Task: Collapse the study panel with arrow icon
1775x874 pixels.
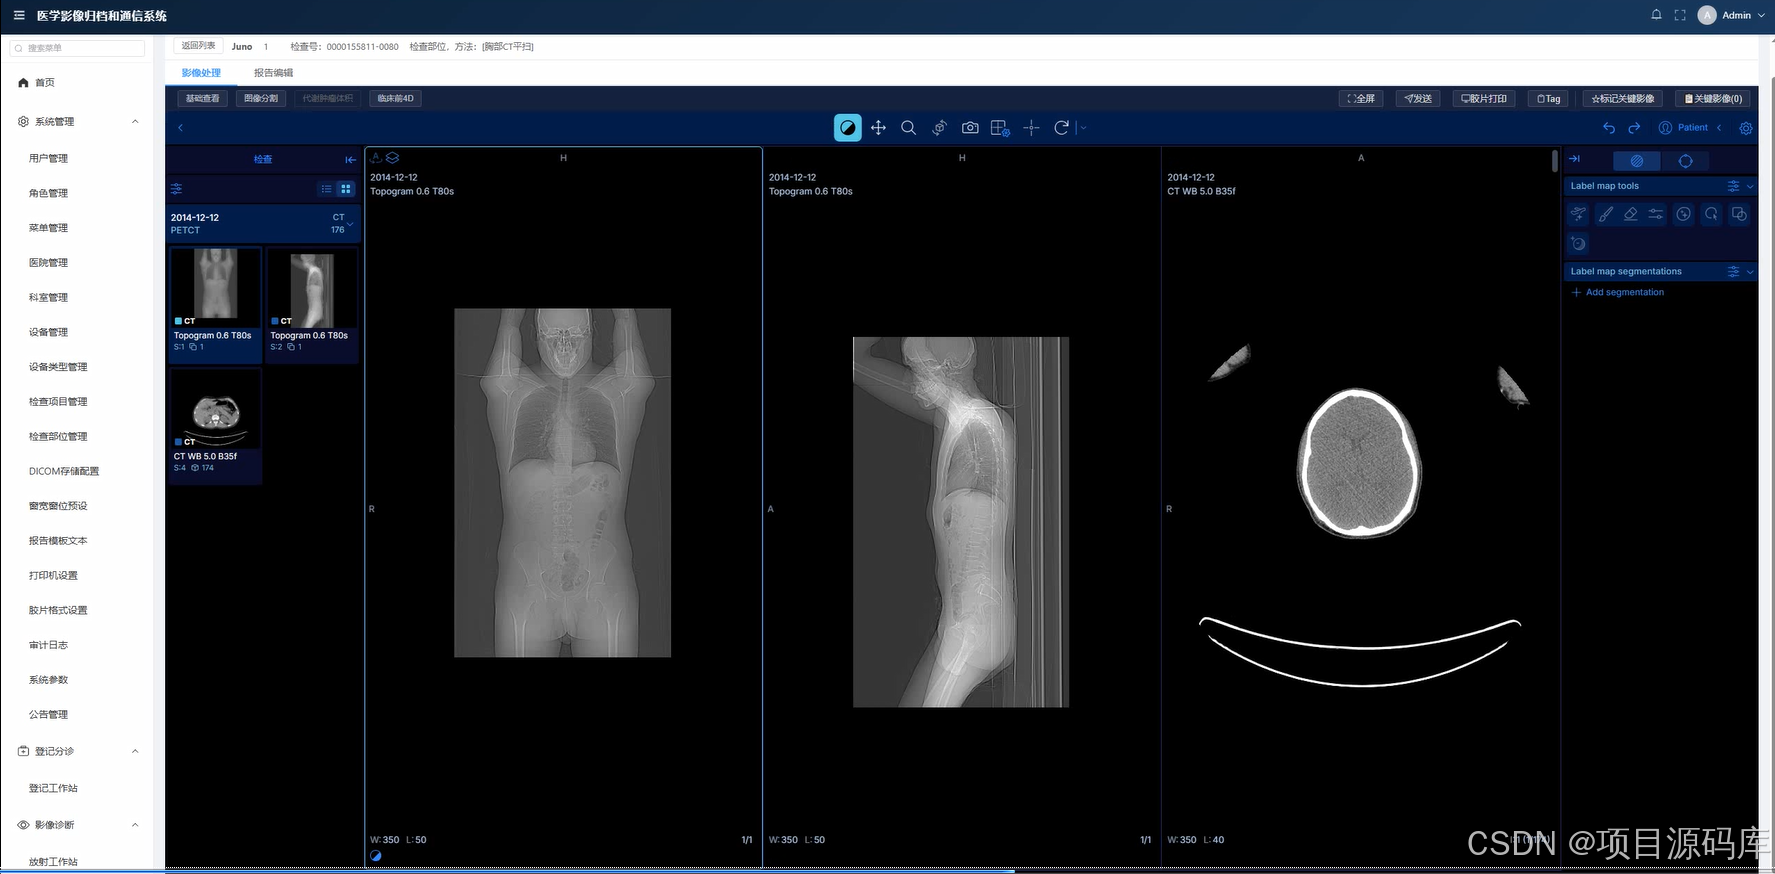Action: click(350, 160)
